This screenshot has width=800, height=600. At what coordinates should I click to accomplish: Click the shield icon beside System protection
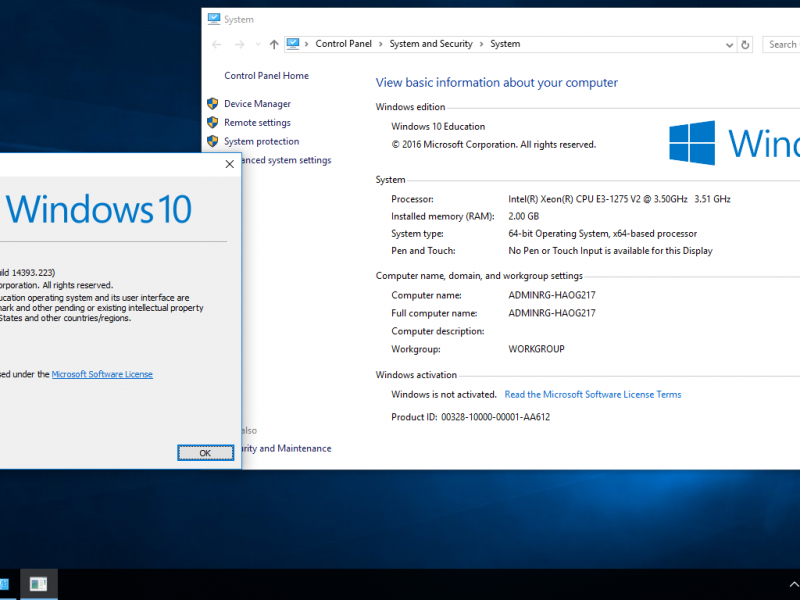213,141
